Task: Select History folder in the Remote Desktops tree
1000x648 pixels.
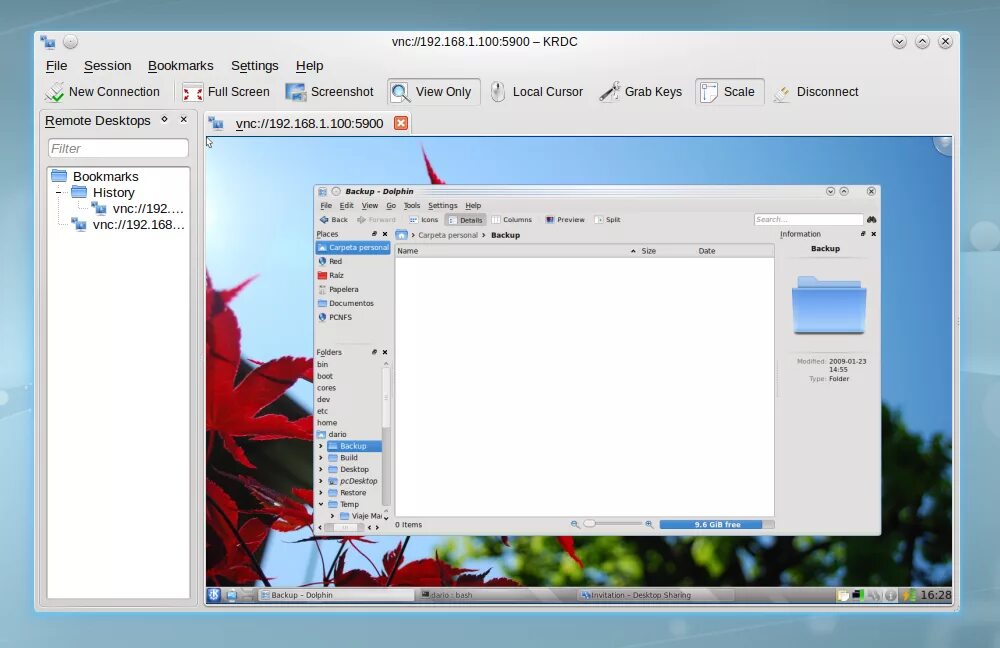Action: pyautogui.click(x=114, y=193)
